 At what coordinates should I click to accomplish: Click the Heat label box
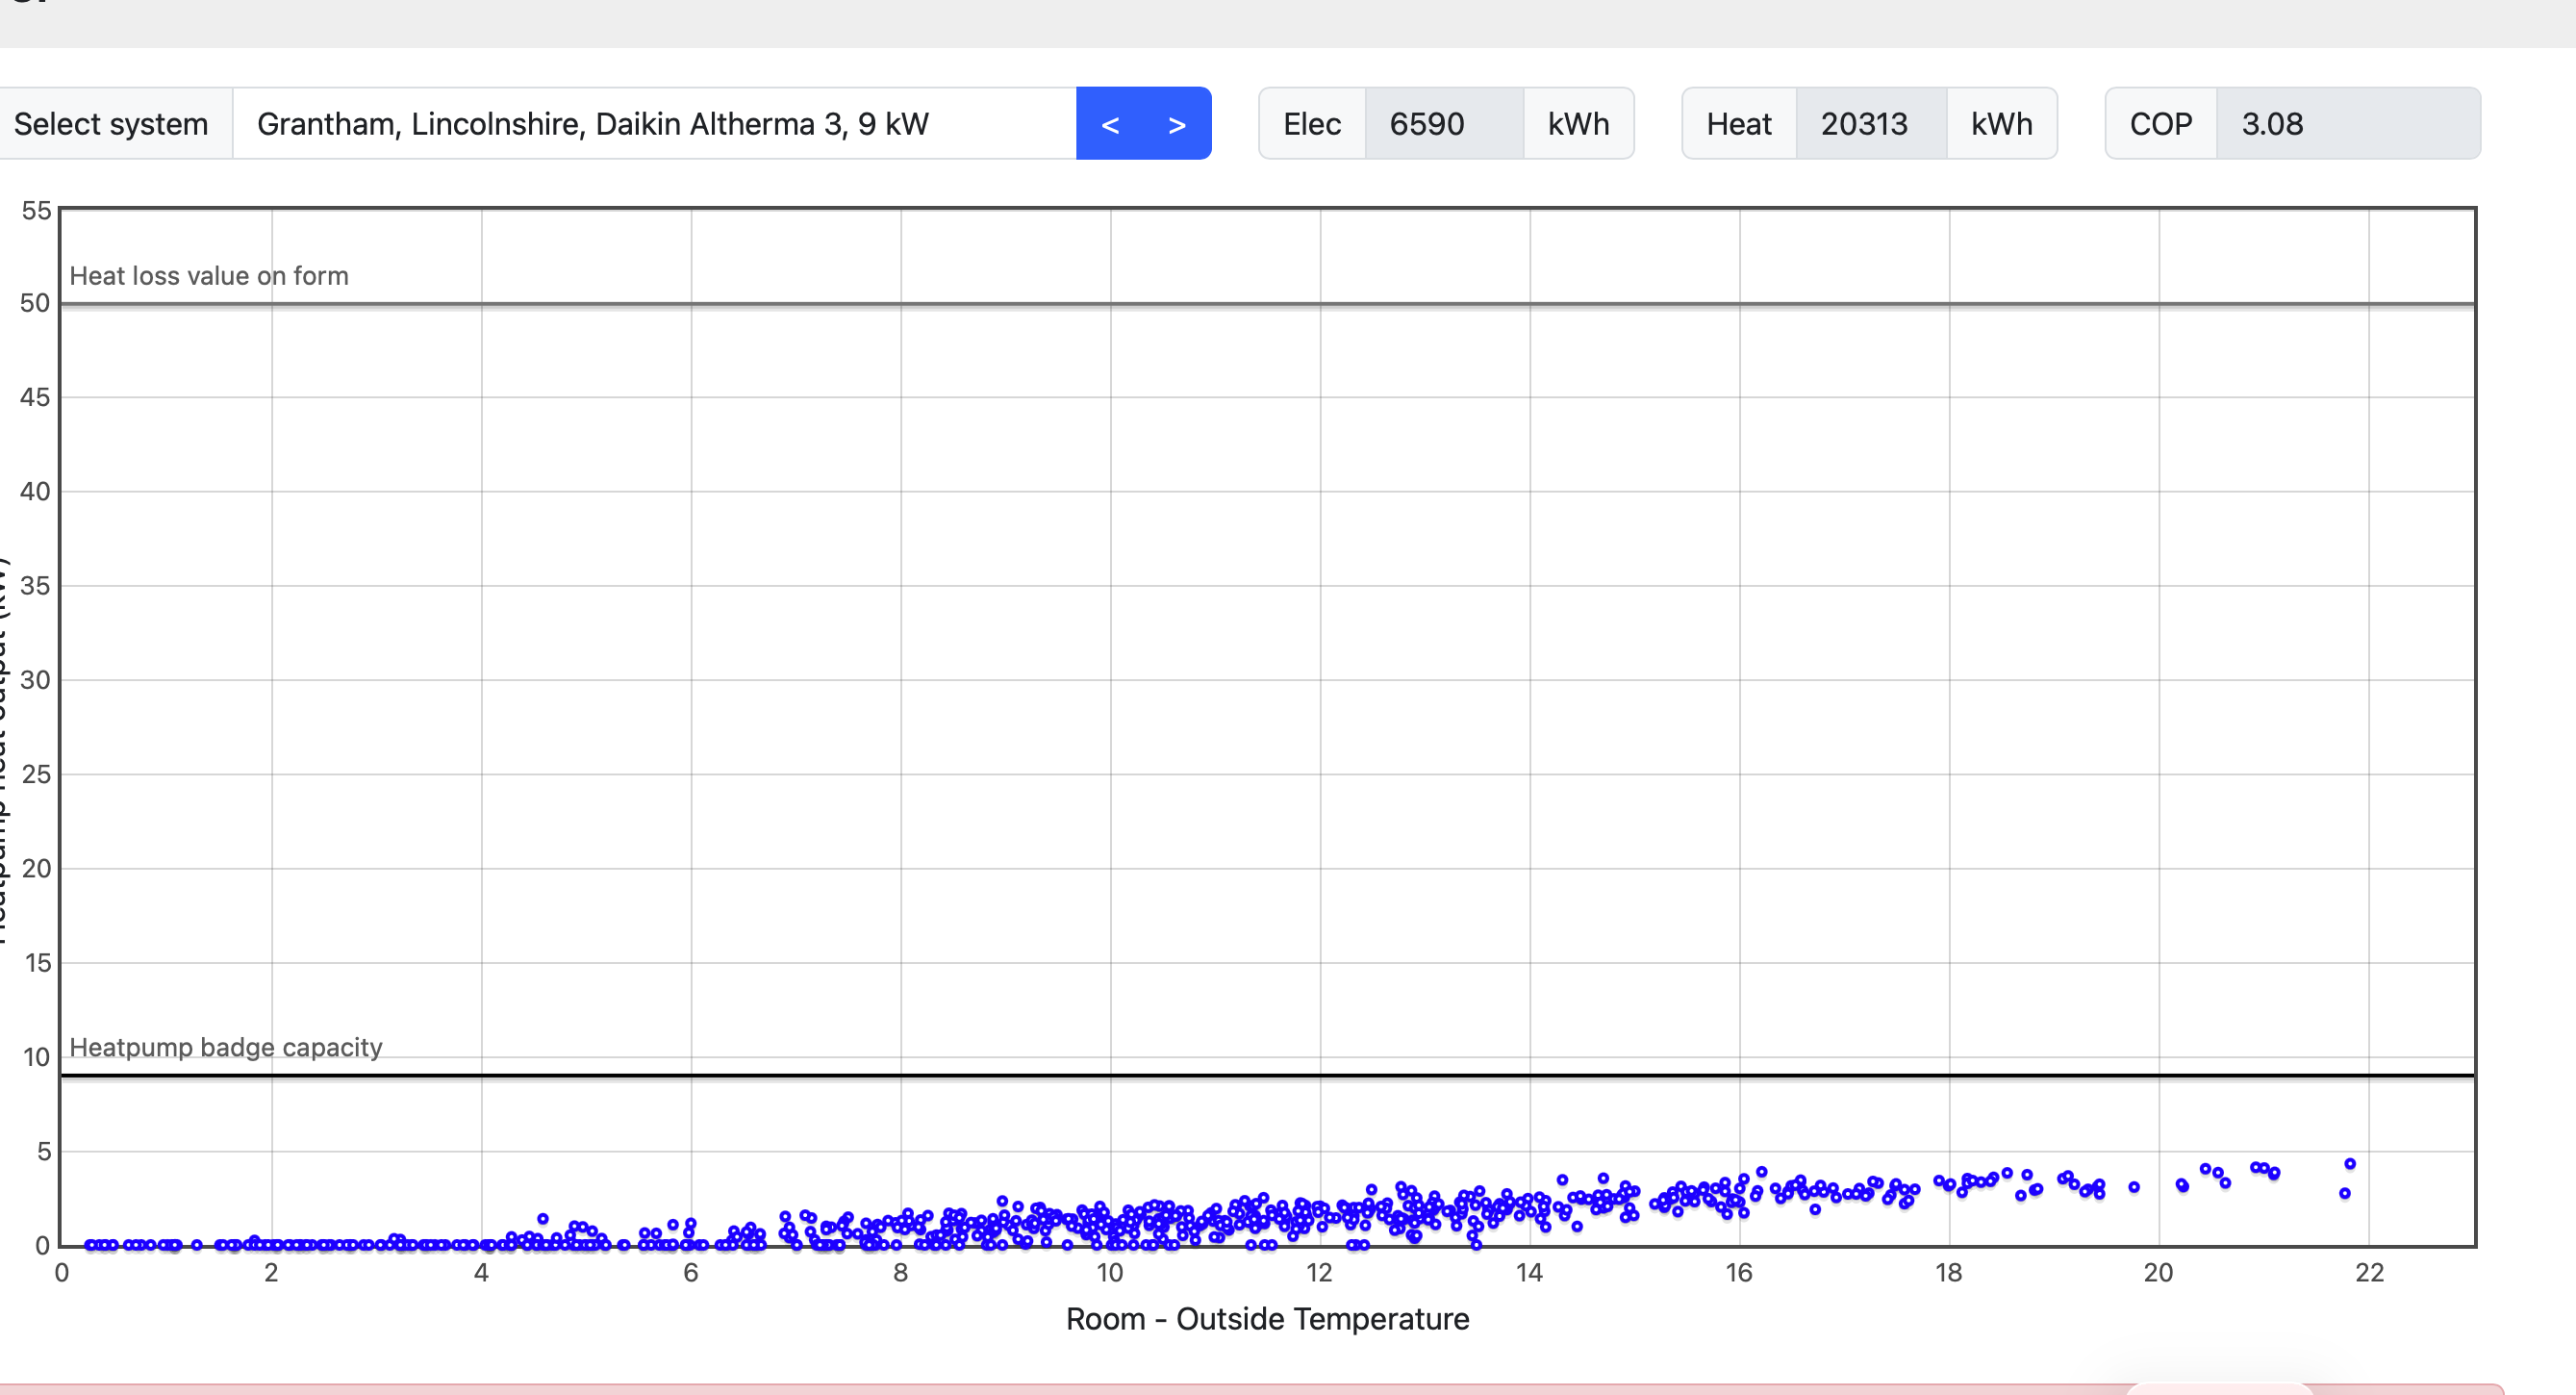[x=1738, y=124]
